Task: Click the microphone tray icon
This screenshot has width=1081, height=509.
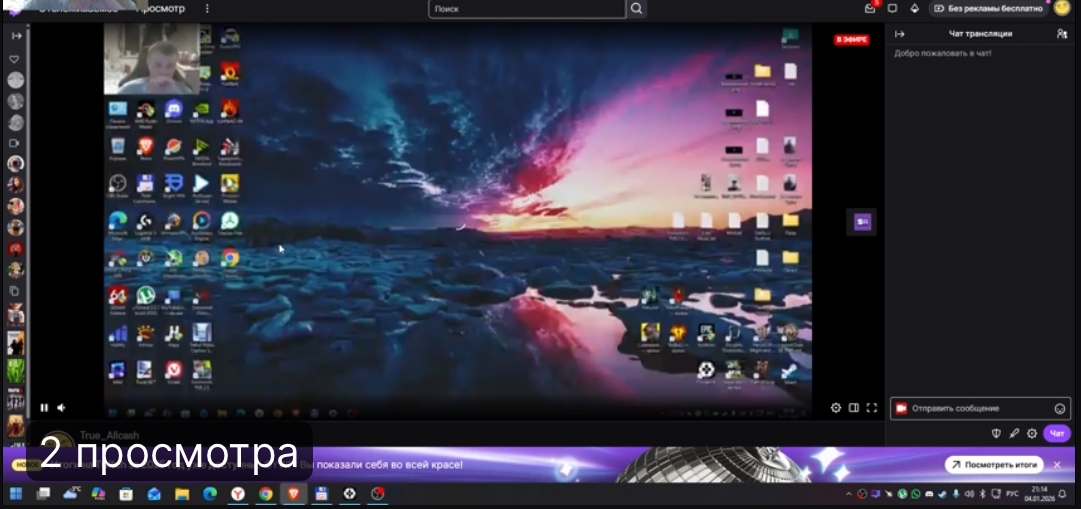Action: [x=956, y=494]
